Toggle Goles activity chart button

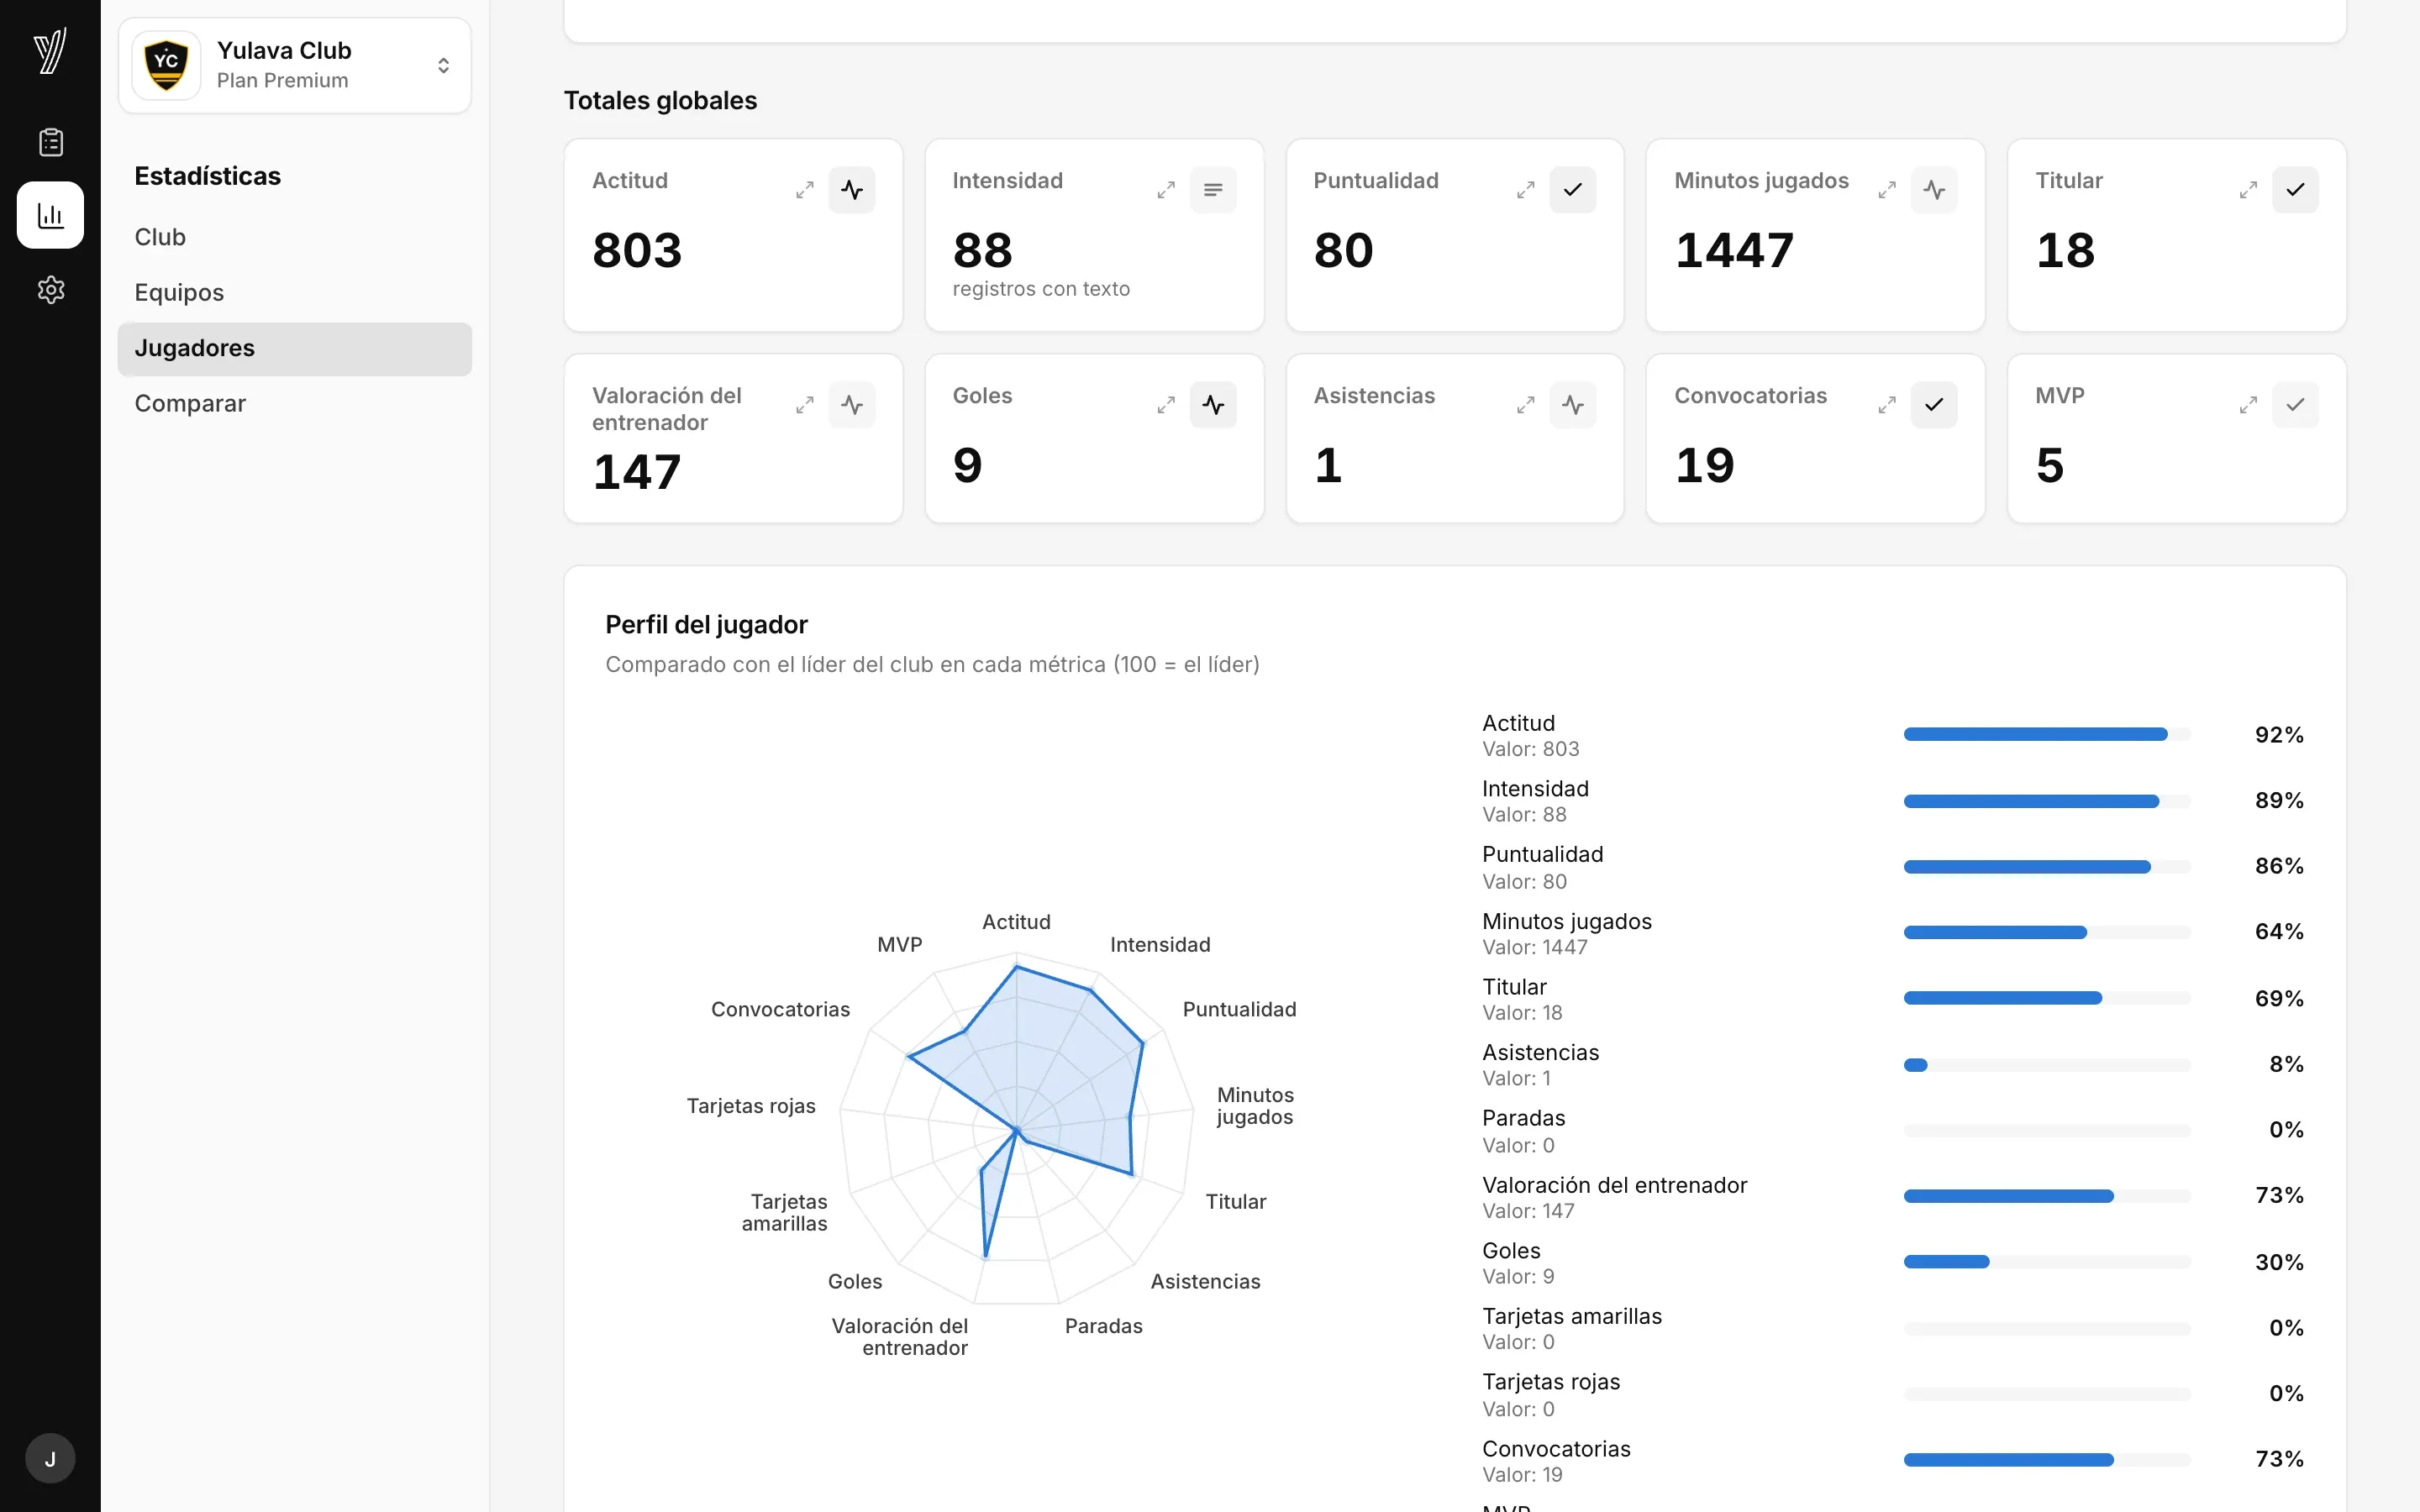[1213, 405]
